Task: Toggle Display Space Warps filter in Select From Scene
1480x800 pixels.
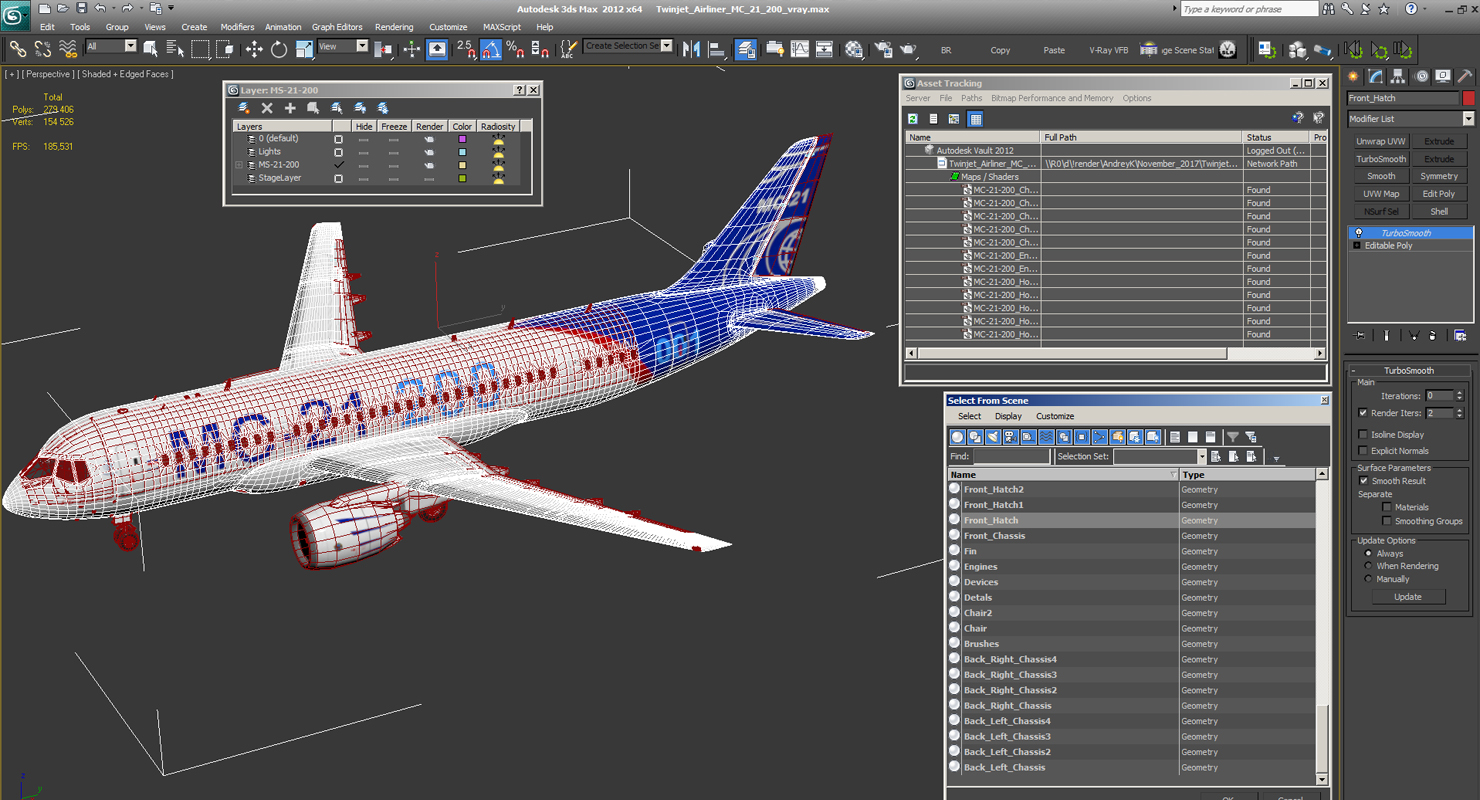Action: [1046, 437]
